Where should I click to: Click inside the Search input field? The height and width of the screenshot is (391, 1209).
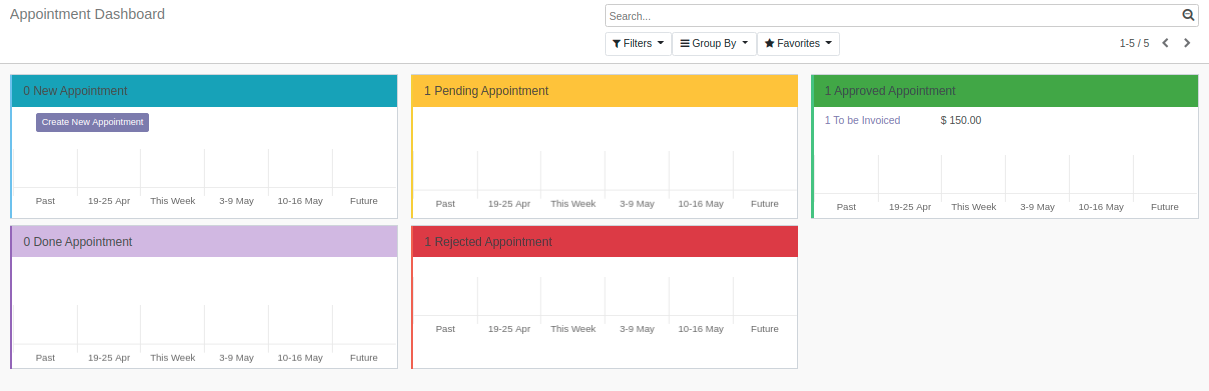pyautogui.click(x=894, y=15)
